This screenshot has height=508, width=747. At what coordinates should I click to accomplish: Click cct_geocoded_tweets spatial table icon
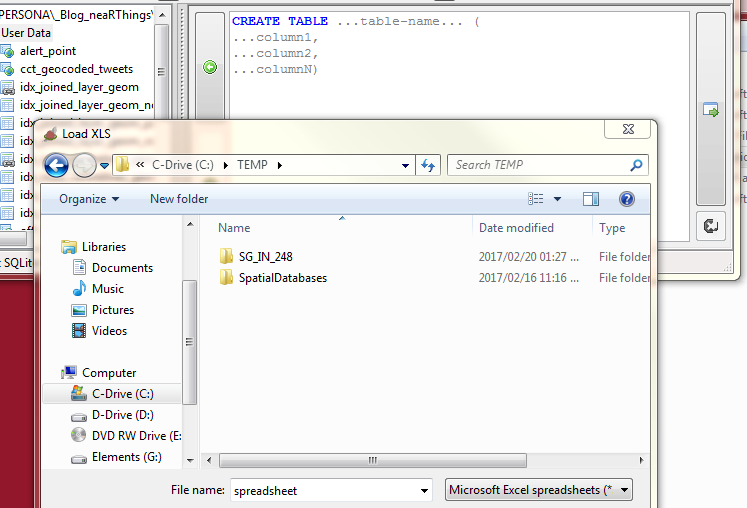(x=7, y=69)
